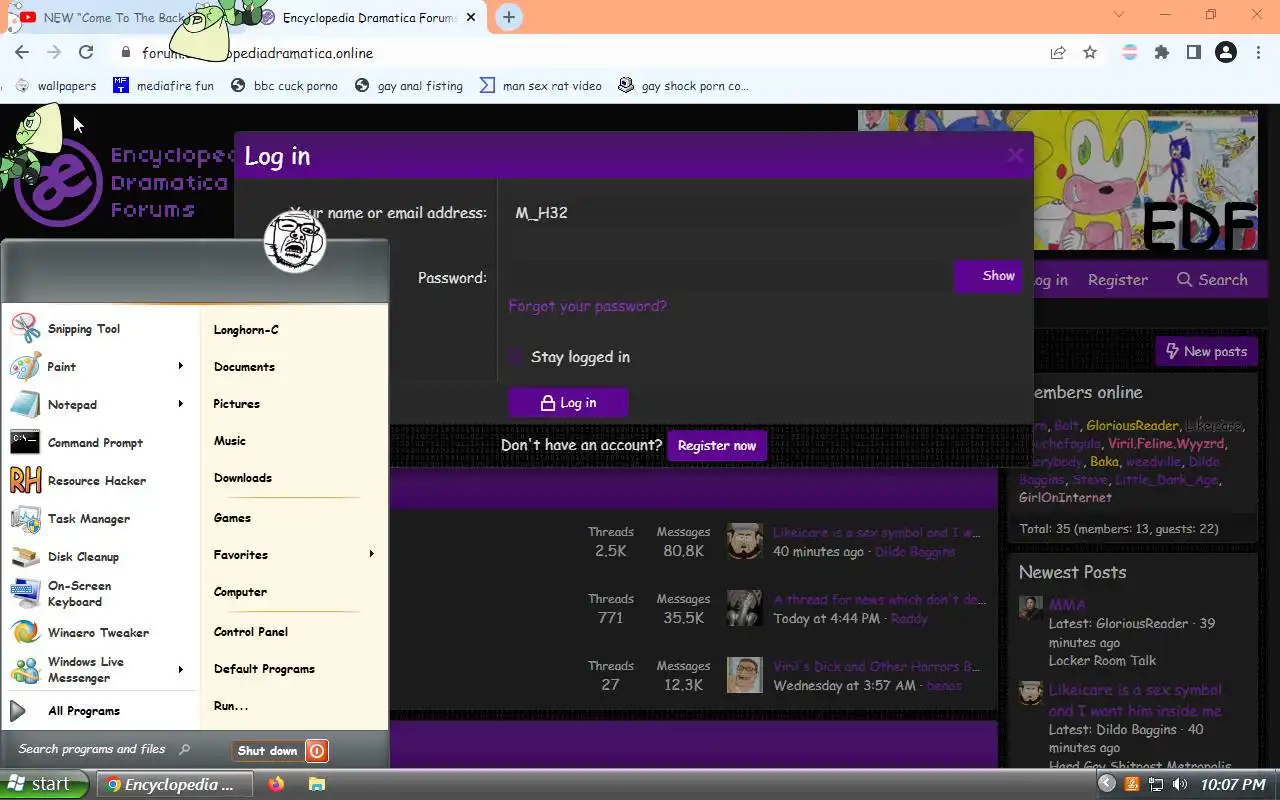The image size is (1280, 800).
Task: Toggle Chrome side panel icon
Action: [1193, 53]
